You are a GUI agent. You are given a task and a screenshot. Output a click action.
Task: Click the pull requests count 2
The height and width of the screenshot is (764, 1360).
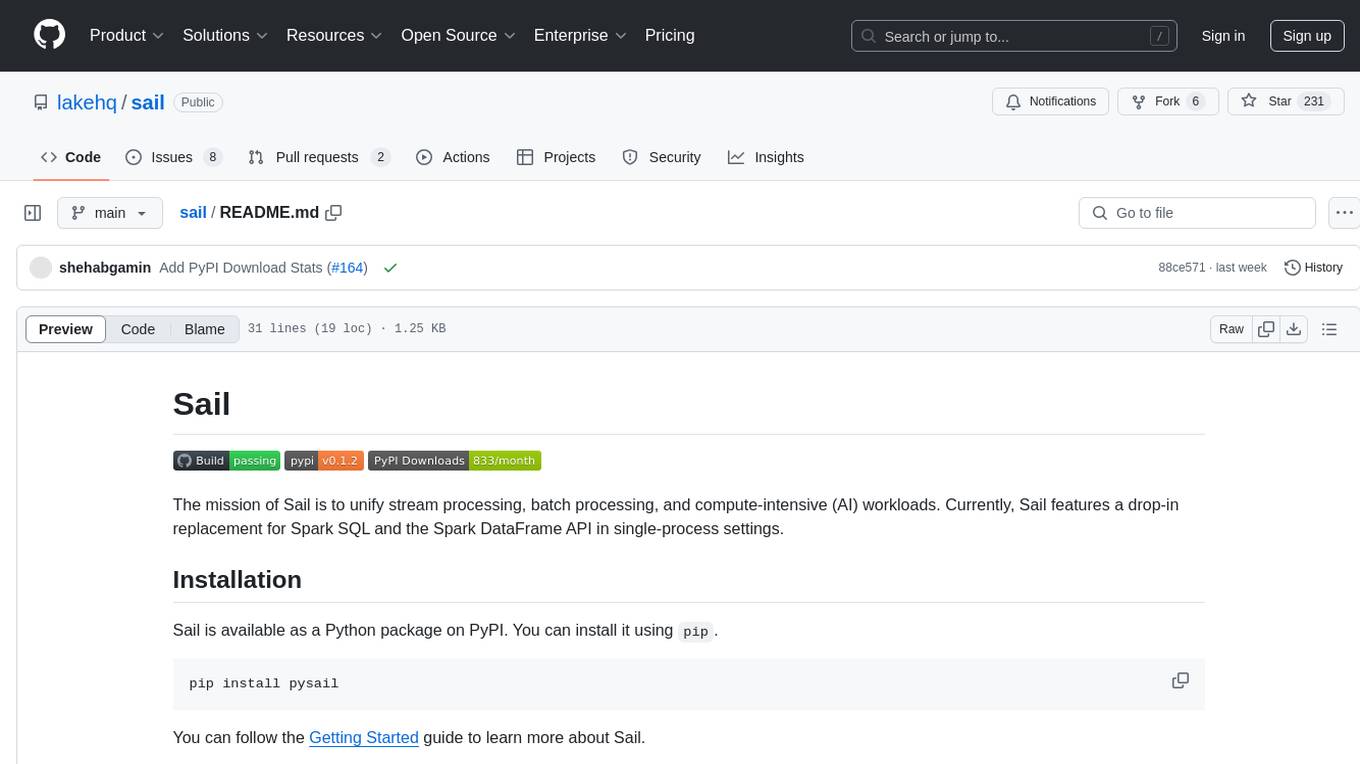pyautogui.click(x=379, y=157)
